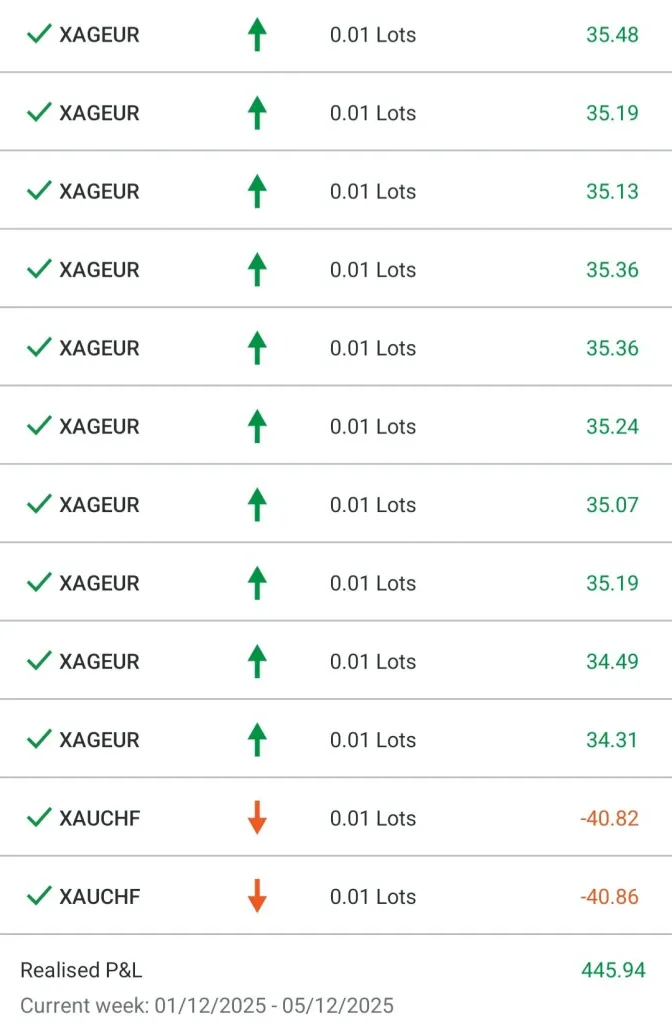This screenshot has width=672, height=1024.
Task: Click the green up arrow in the 35.13 row
Action: point(257,191)
